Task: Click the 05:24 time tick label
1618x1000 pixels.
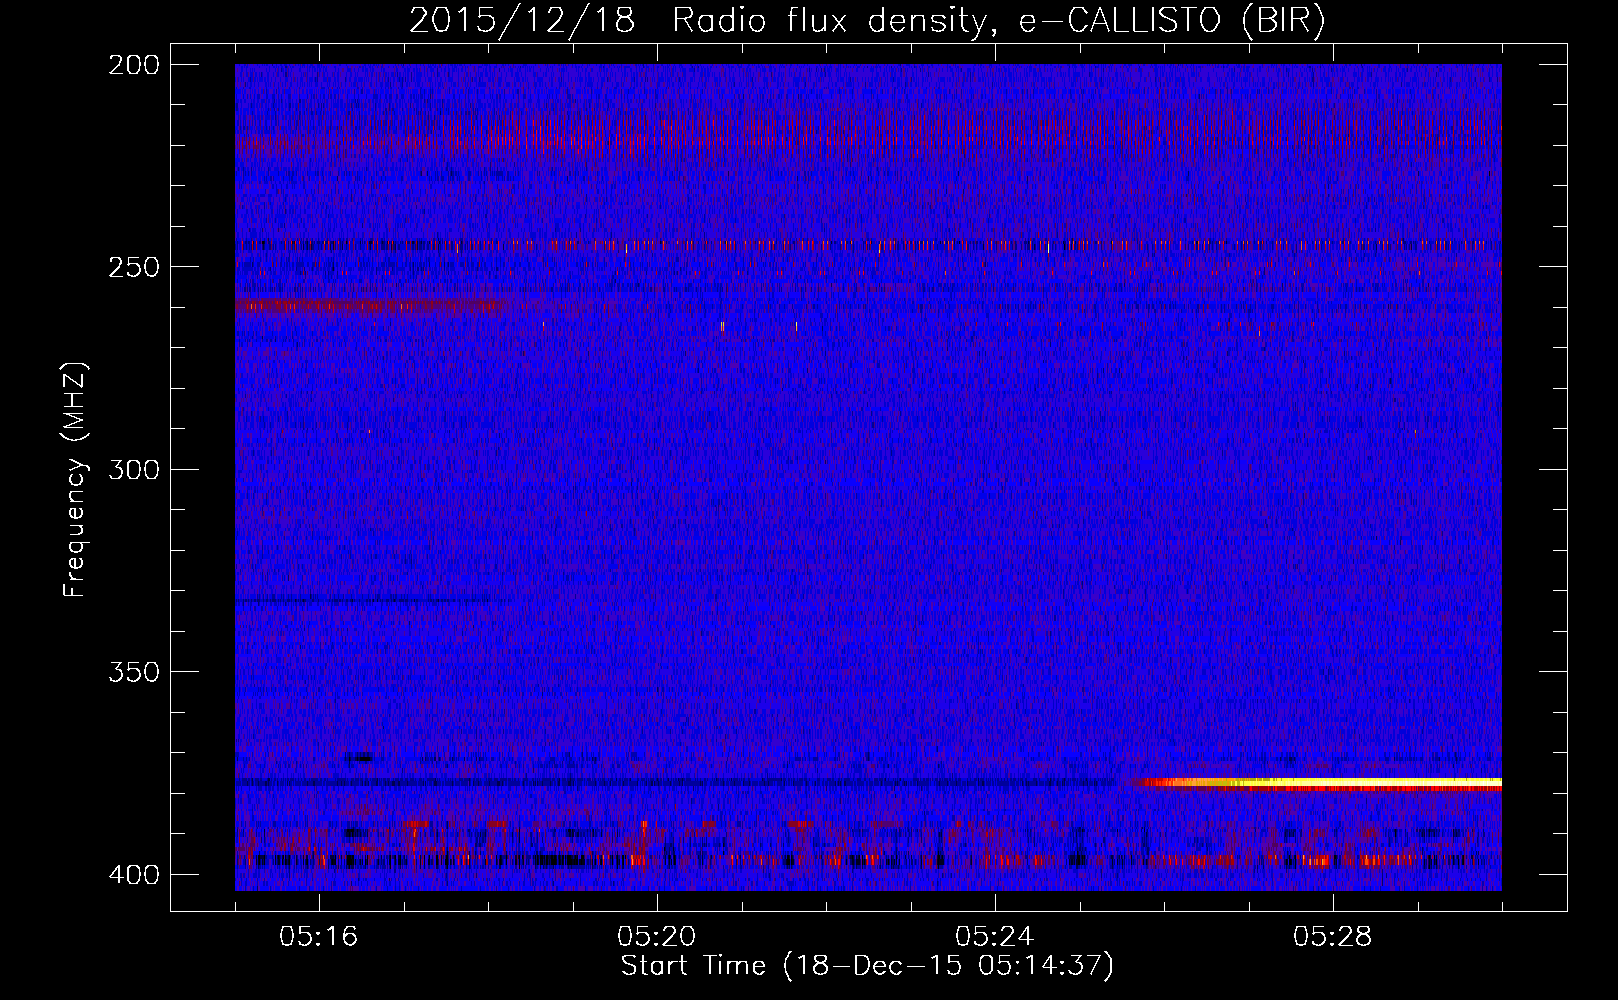Action: click(x=995, y=936)
